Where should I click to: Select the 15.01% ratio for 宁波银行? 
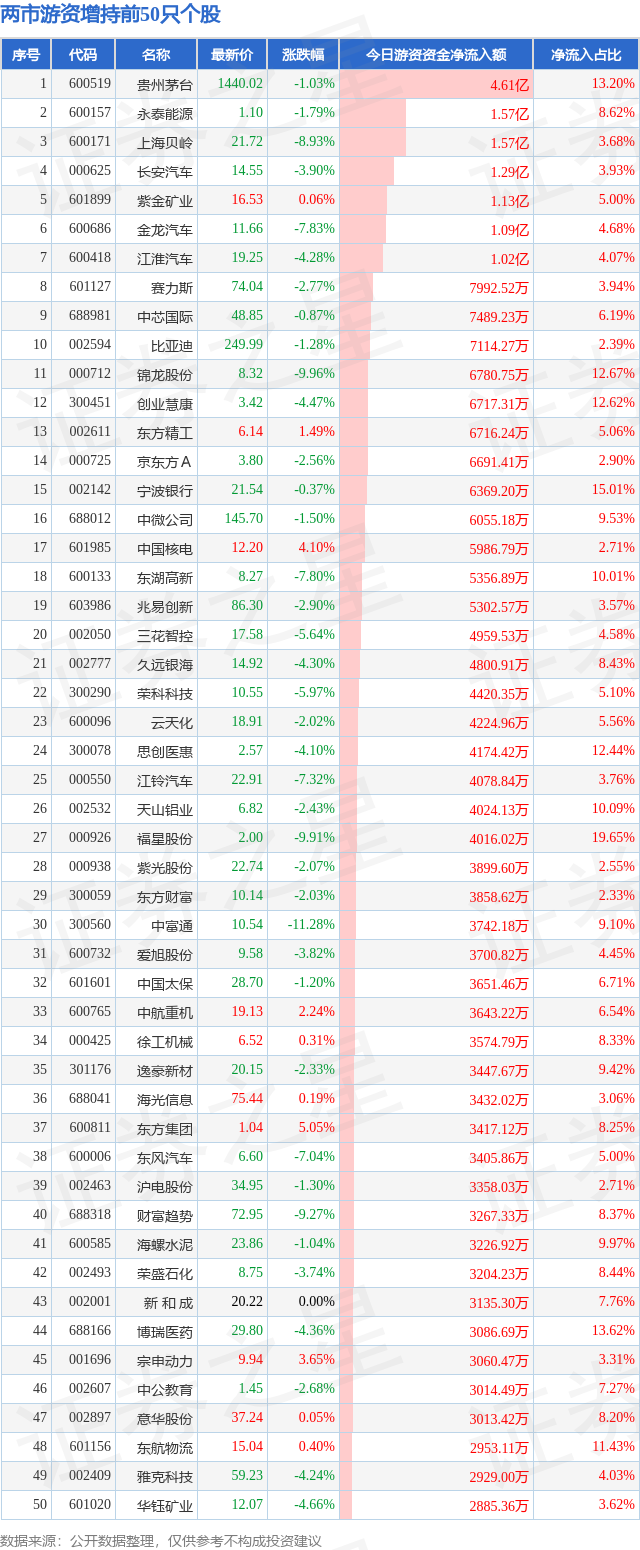click(x=613, y=490)
